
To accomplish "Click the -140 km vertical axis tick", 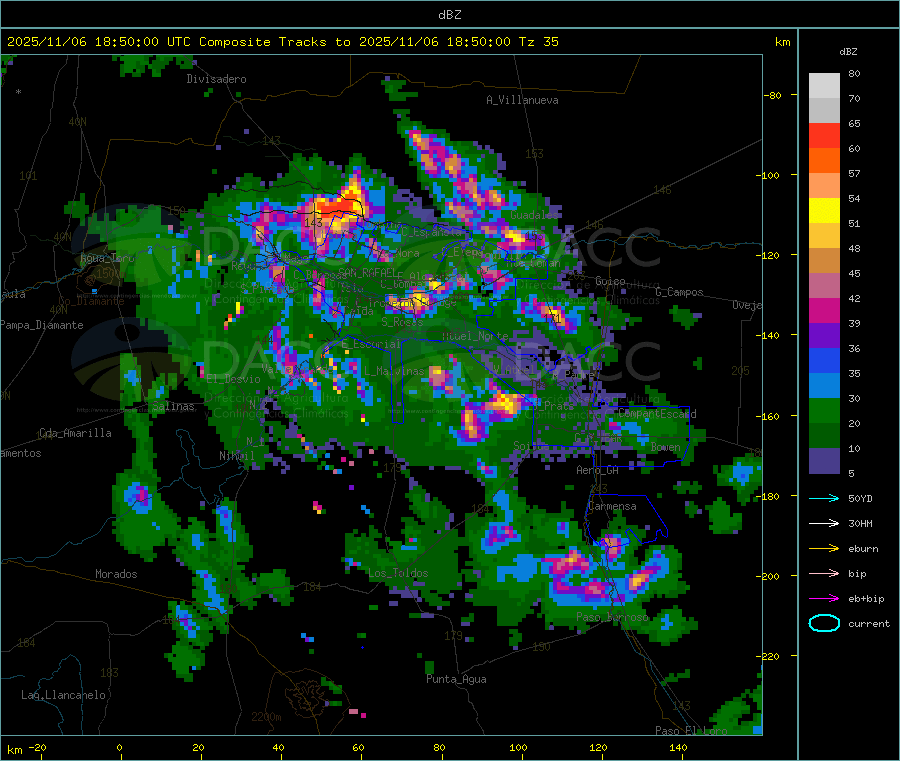I will click(x=770, y=336).
